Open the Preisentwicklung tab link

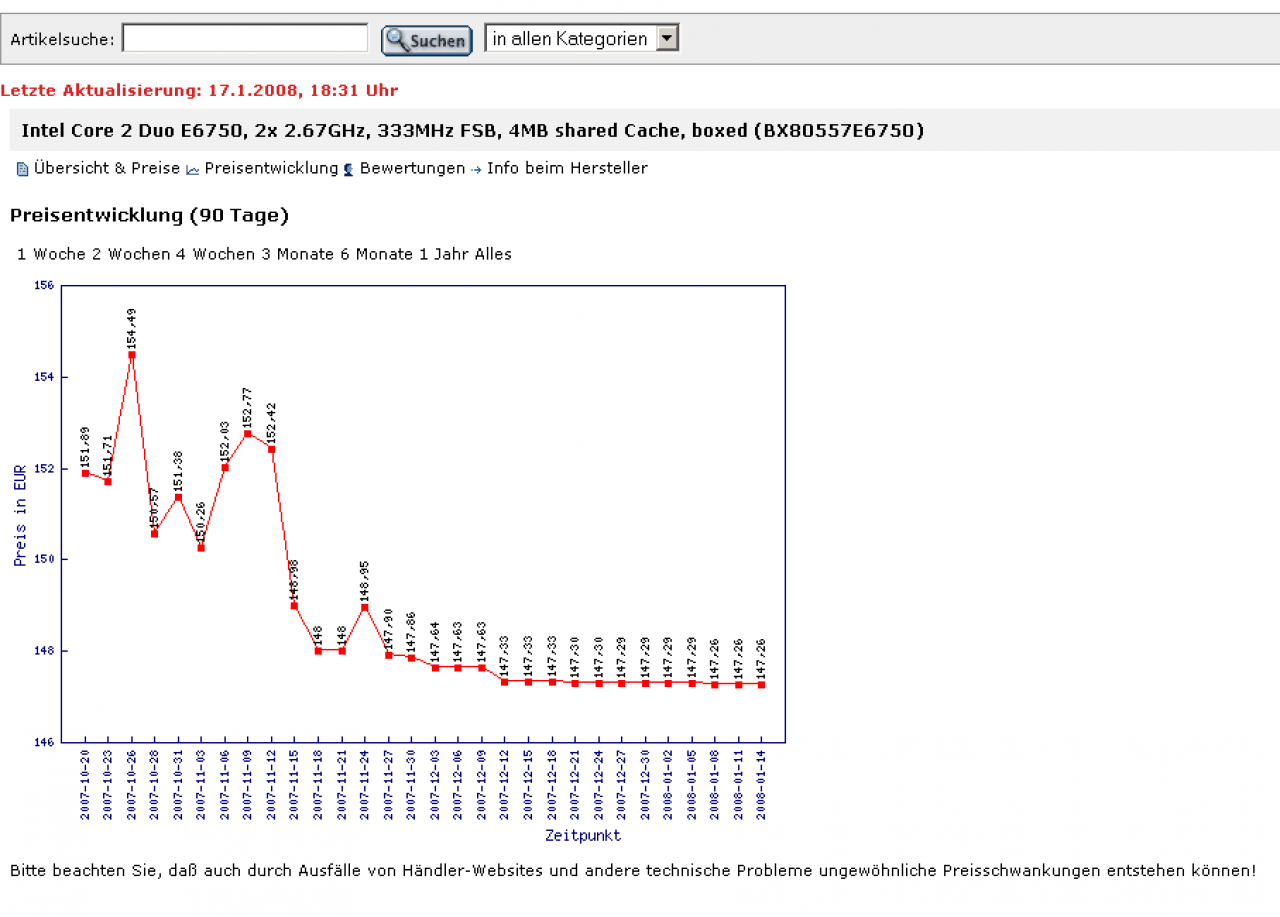272,168
